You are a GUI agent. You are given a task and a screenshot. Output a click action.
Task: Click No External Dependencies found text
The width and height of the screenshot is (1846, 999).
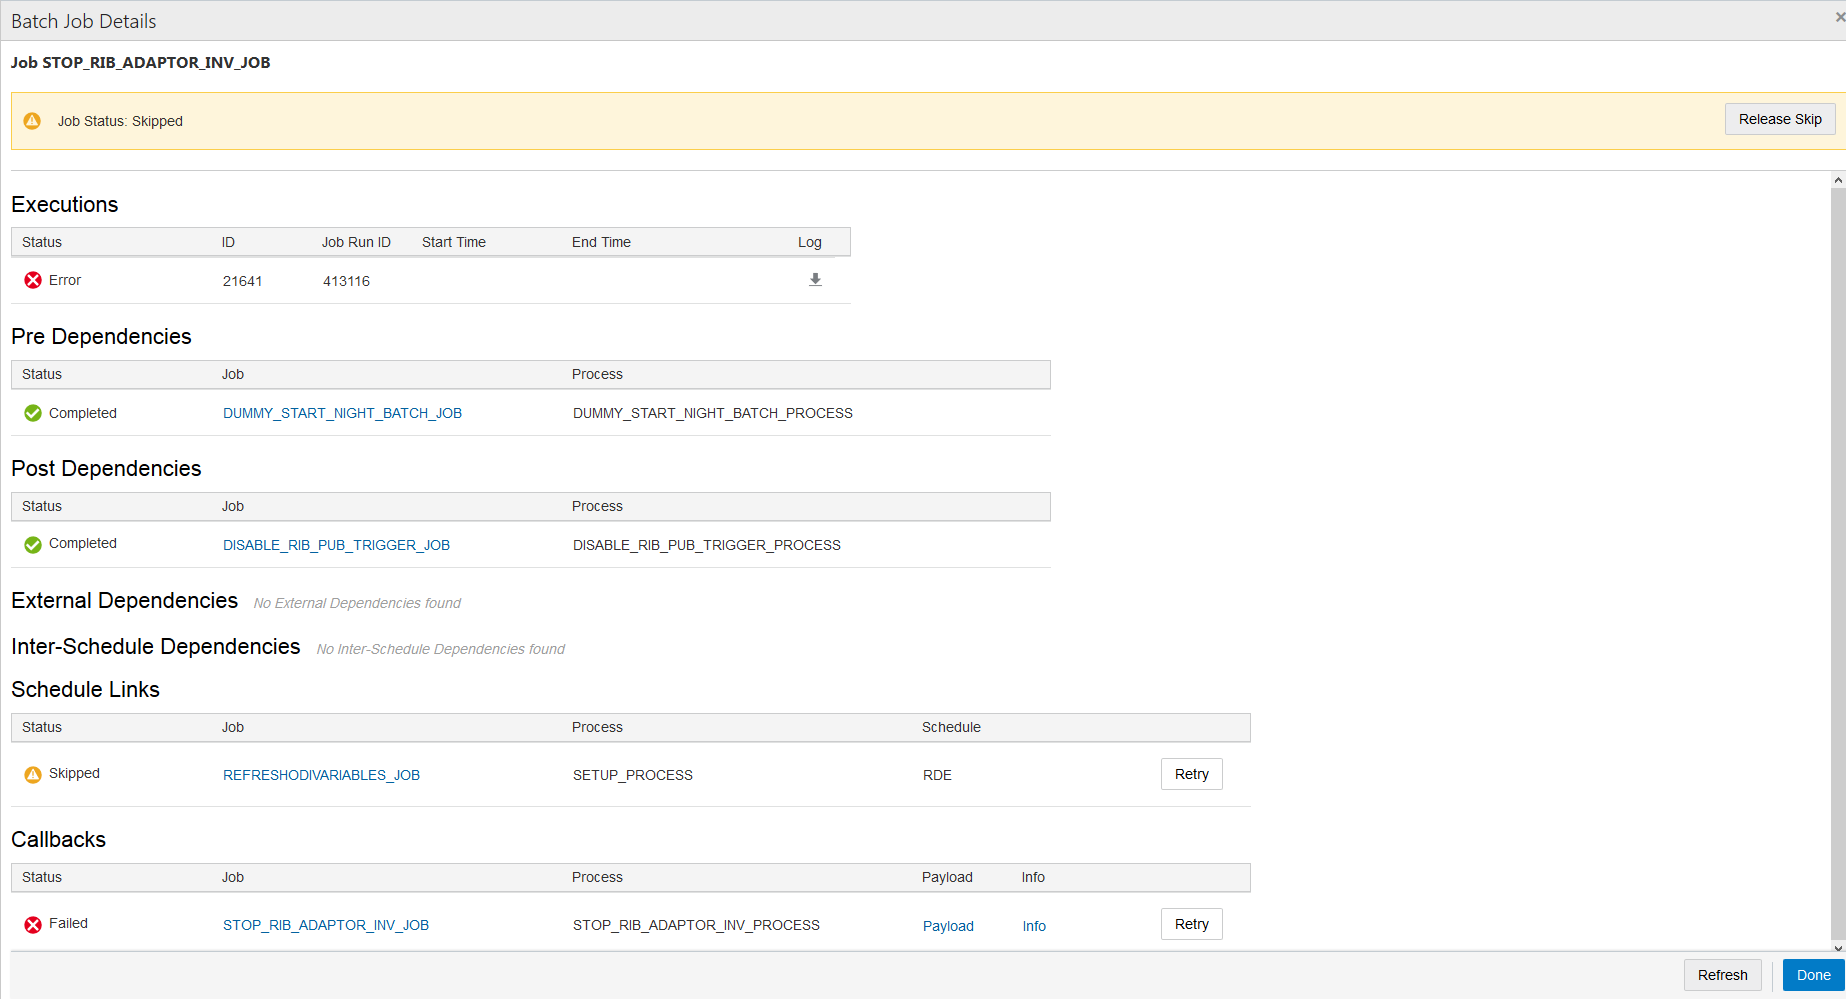[x=357, y=603]
